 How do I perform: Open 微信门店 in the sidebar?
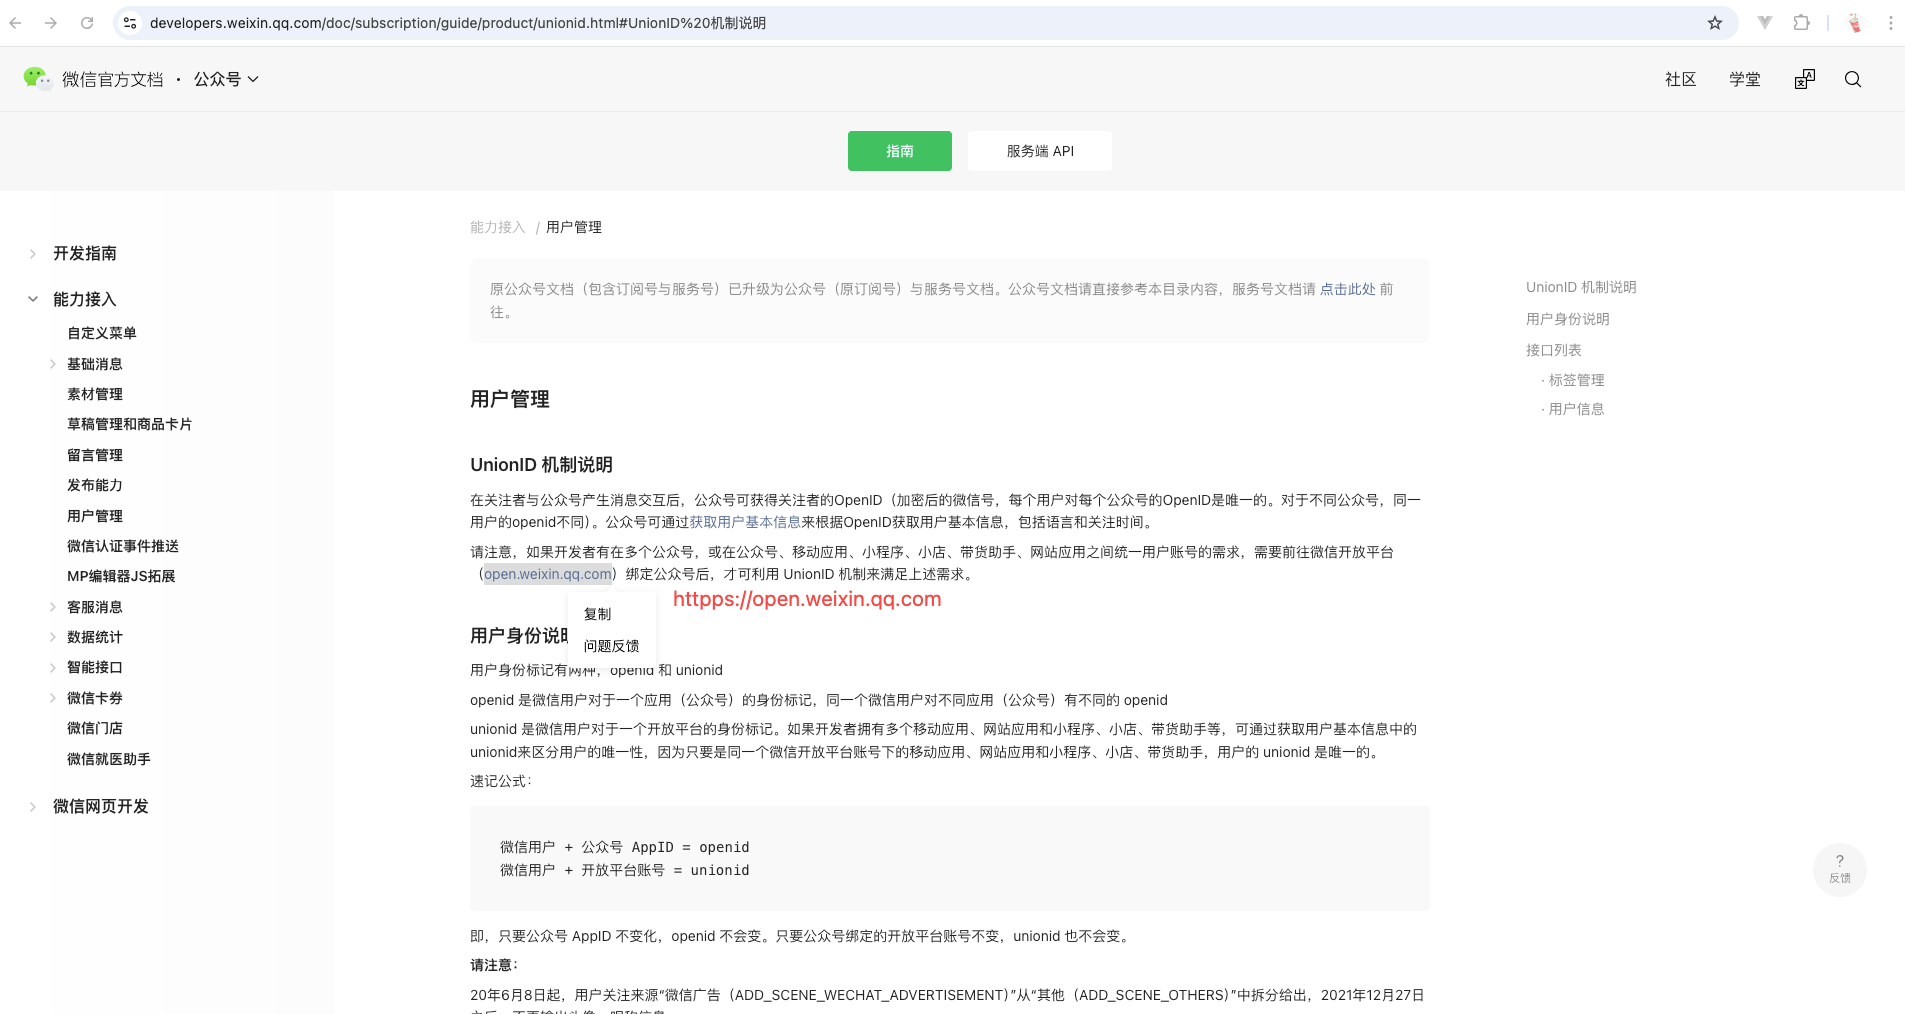coord(95,728)
